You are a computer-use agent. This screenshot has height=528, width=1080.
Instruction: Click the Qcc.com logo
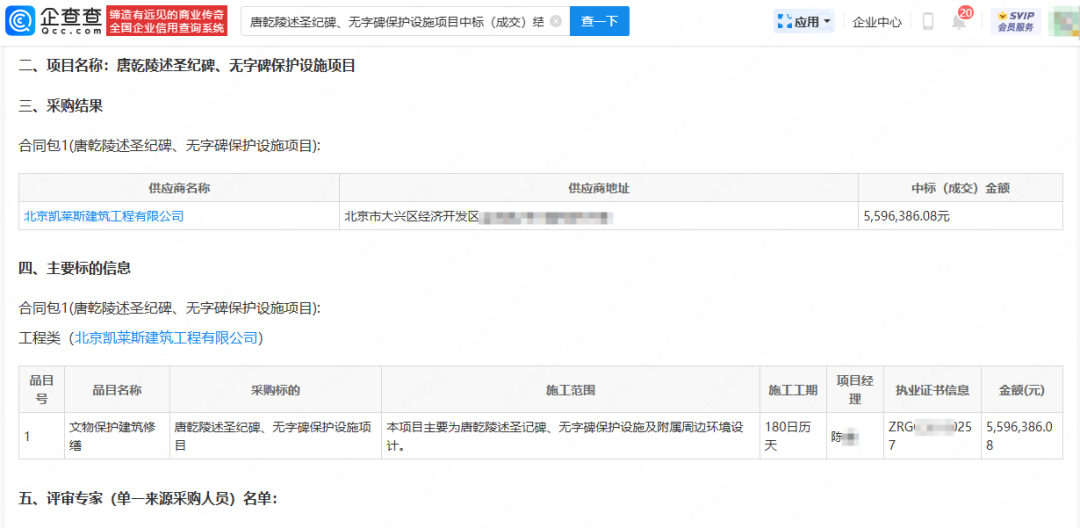52,21
